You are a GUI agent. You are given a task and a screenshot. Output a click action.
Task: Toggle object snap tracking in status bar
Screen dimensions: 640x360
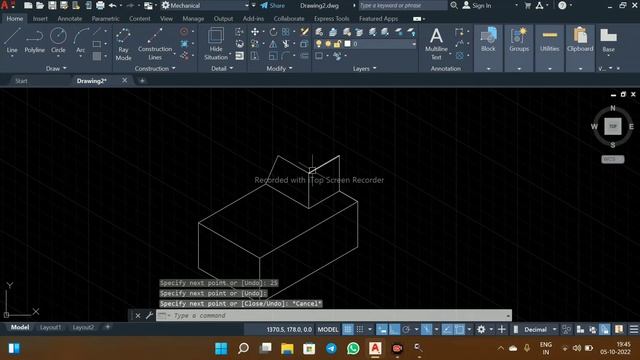(447, 329)
